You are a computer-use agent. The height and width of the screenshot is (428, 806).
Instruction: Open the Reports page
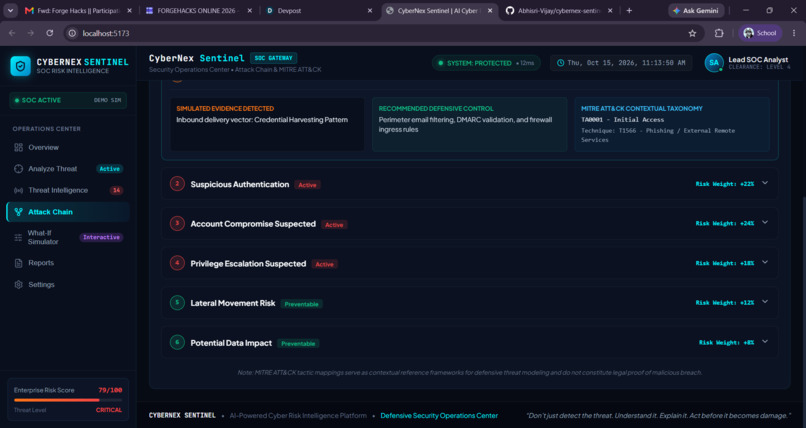coord(67,263)
